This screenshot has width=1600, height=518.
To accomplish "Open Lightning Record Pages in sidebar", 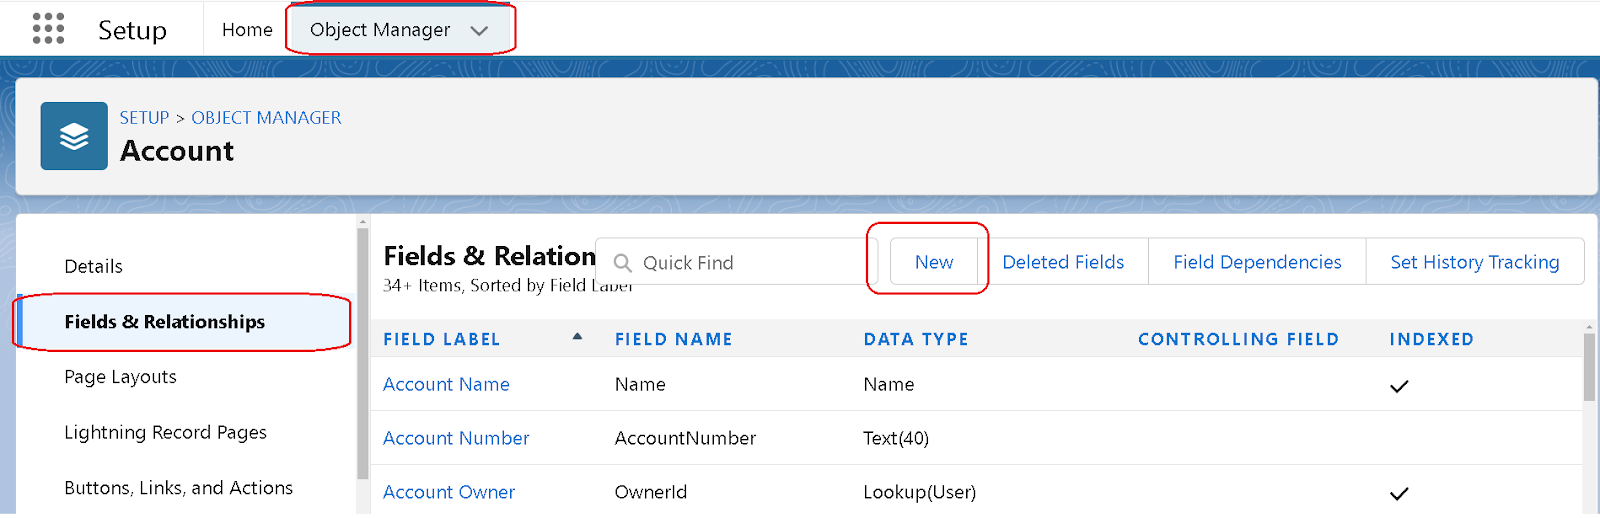I will point(165,432).
